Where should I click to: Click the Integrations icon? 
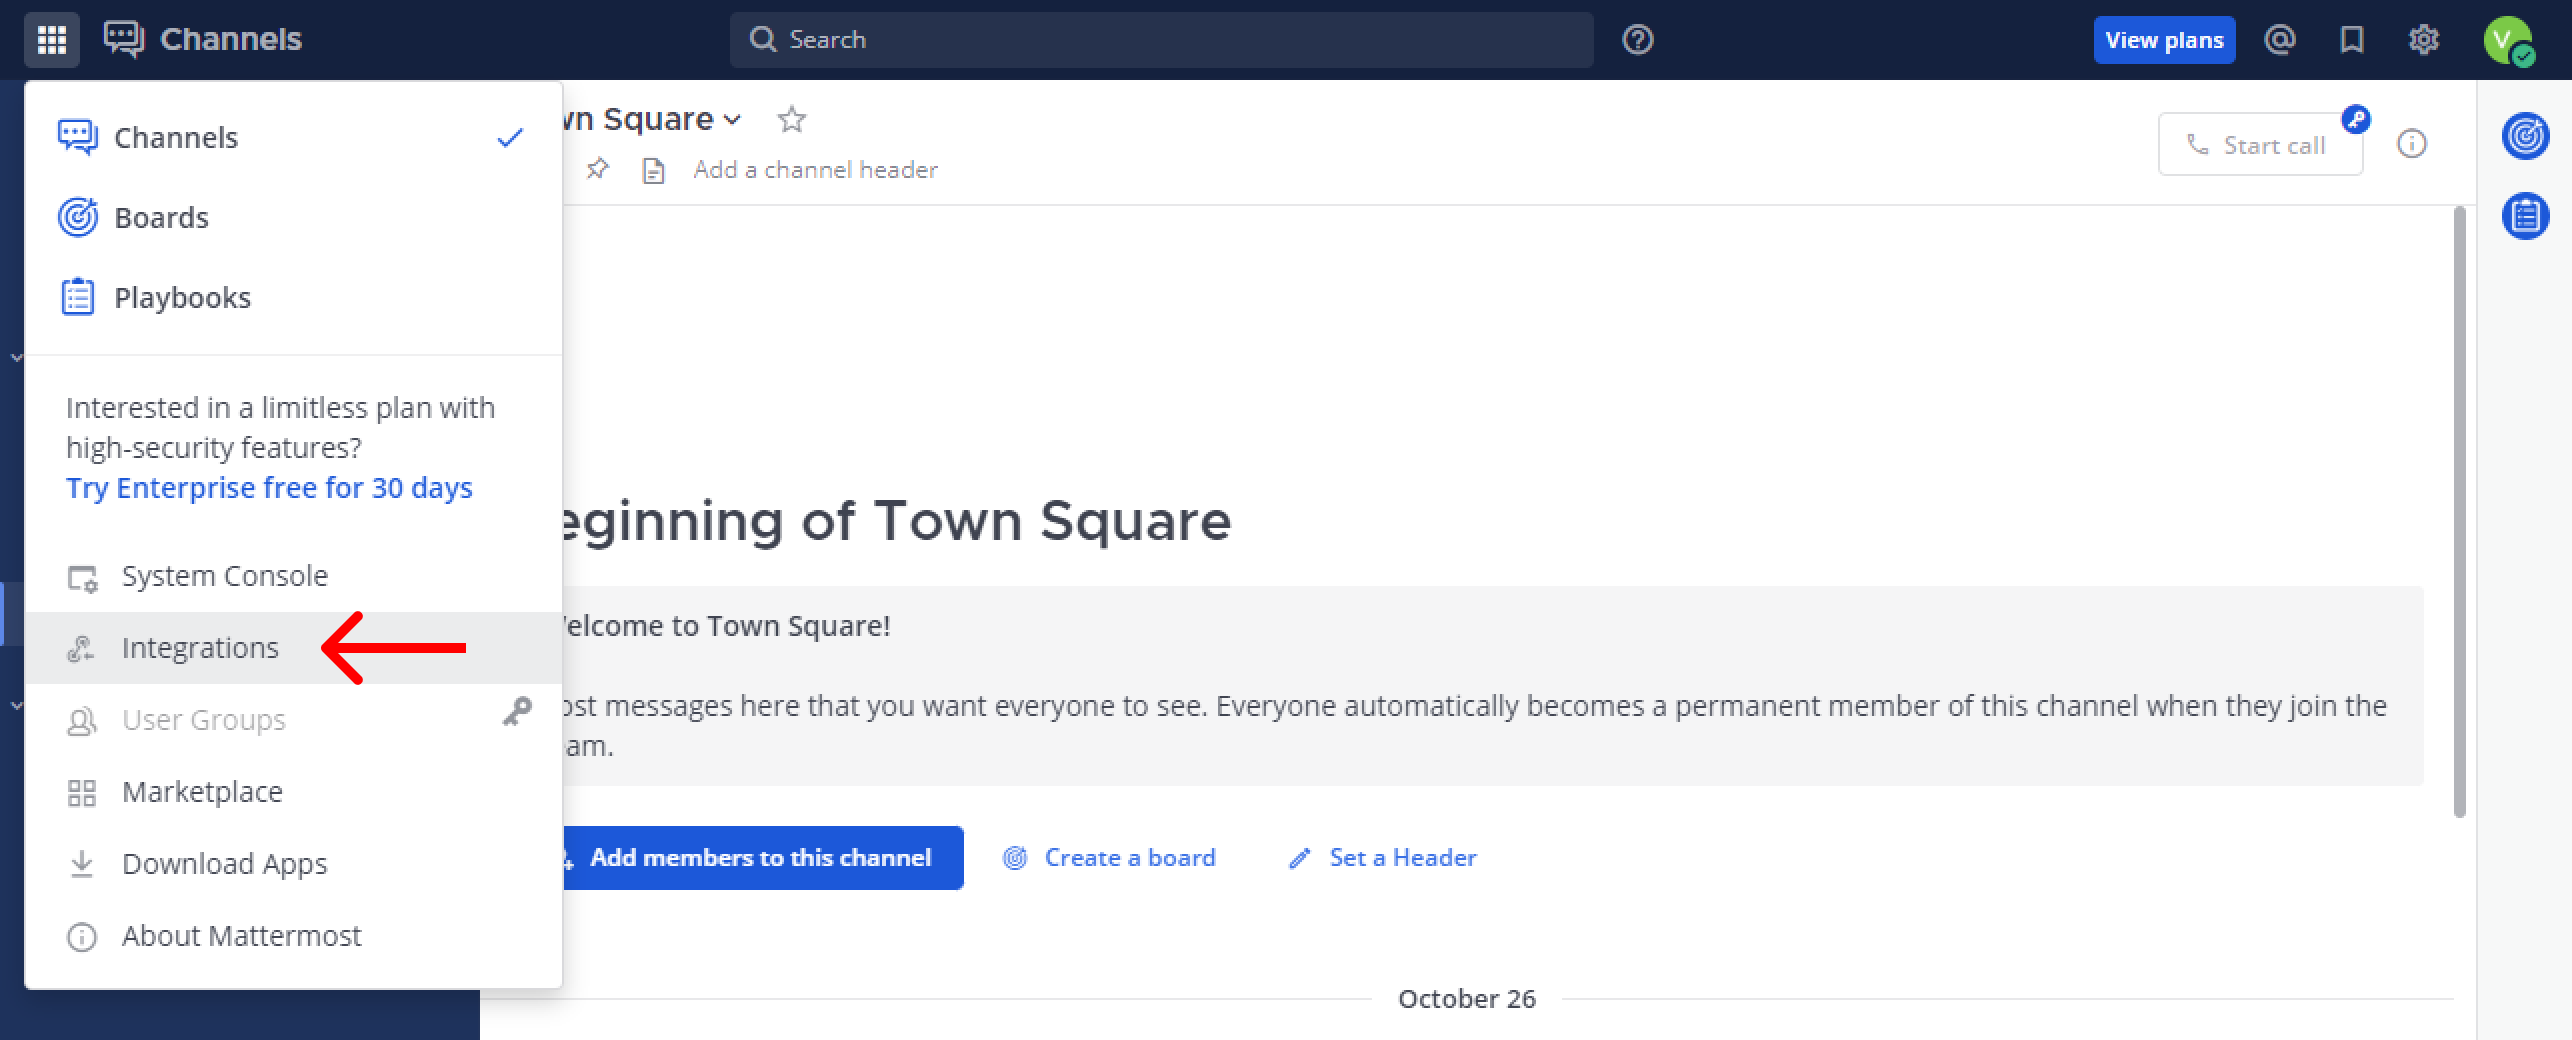pos(81,649)
